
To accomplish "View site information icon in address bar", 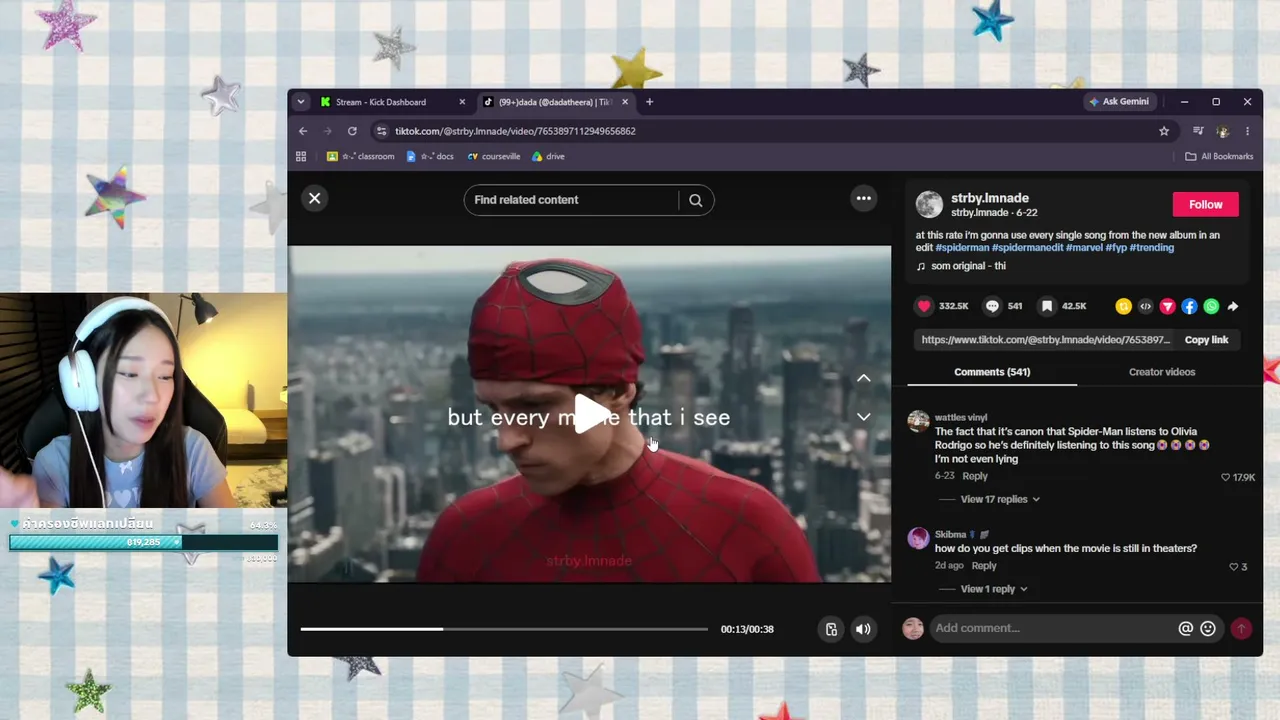I will (x=381, y=131).
